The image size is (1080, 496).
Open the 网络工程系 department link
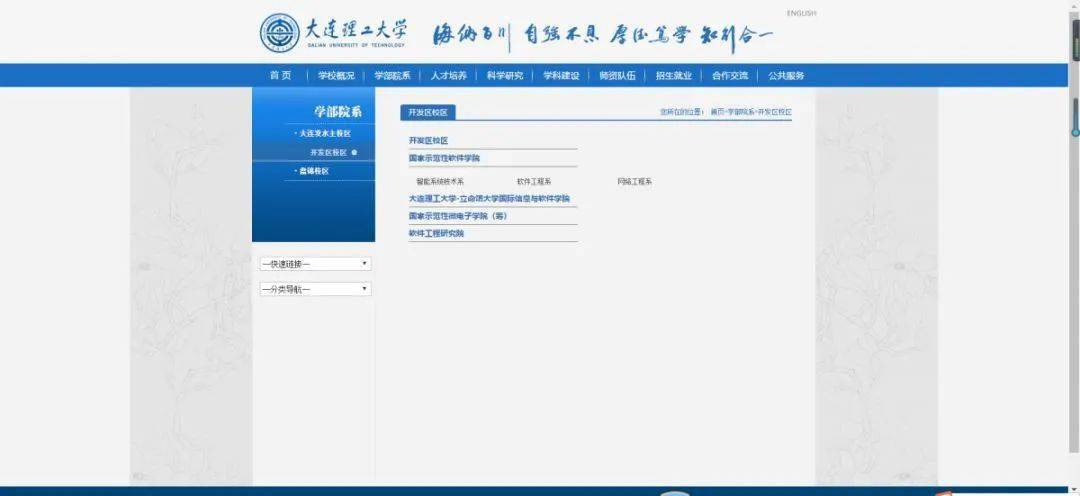634,182
